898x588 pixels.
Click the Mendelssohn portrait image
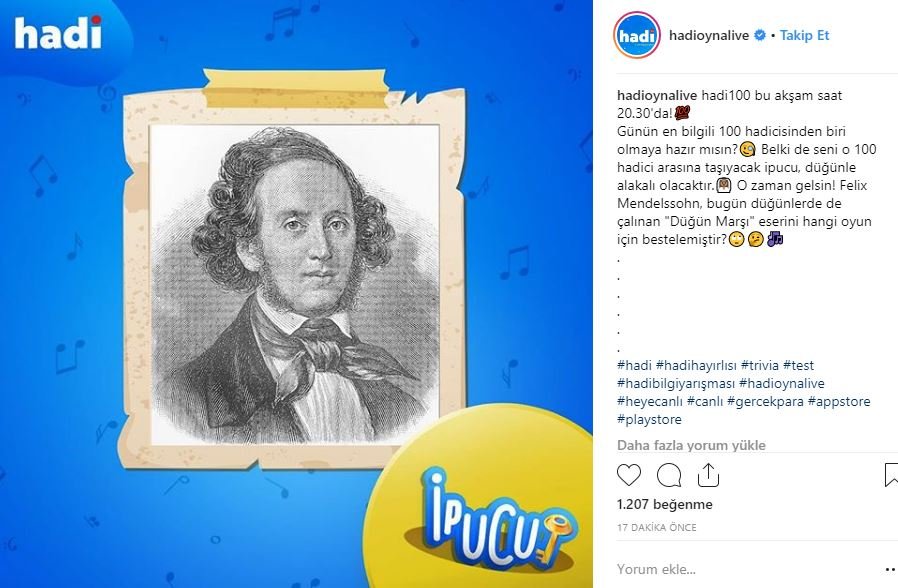pos(294,285)
